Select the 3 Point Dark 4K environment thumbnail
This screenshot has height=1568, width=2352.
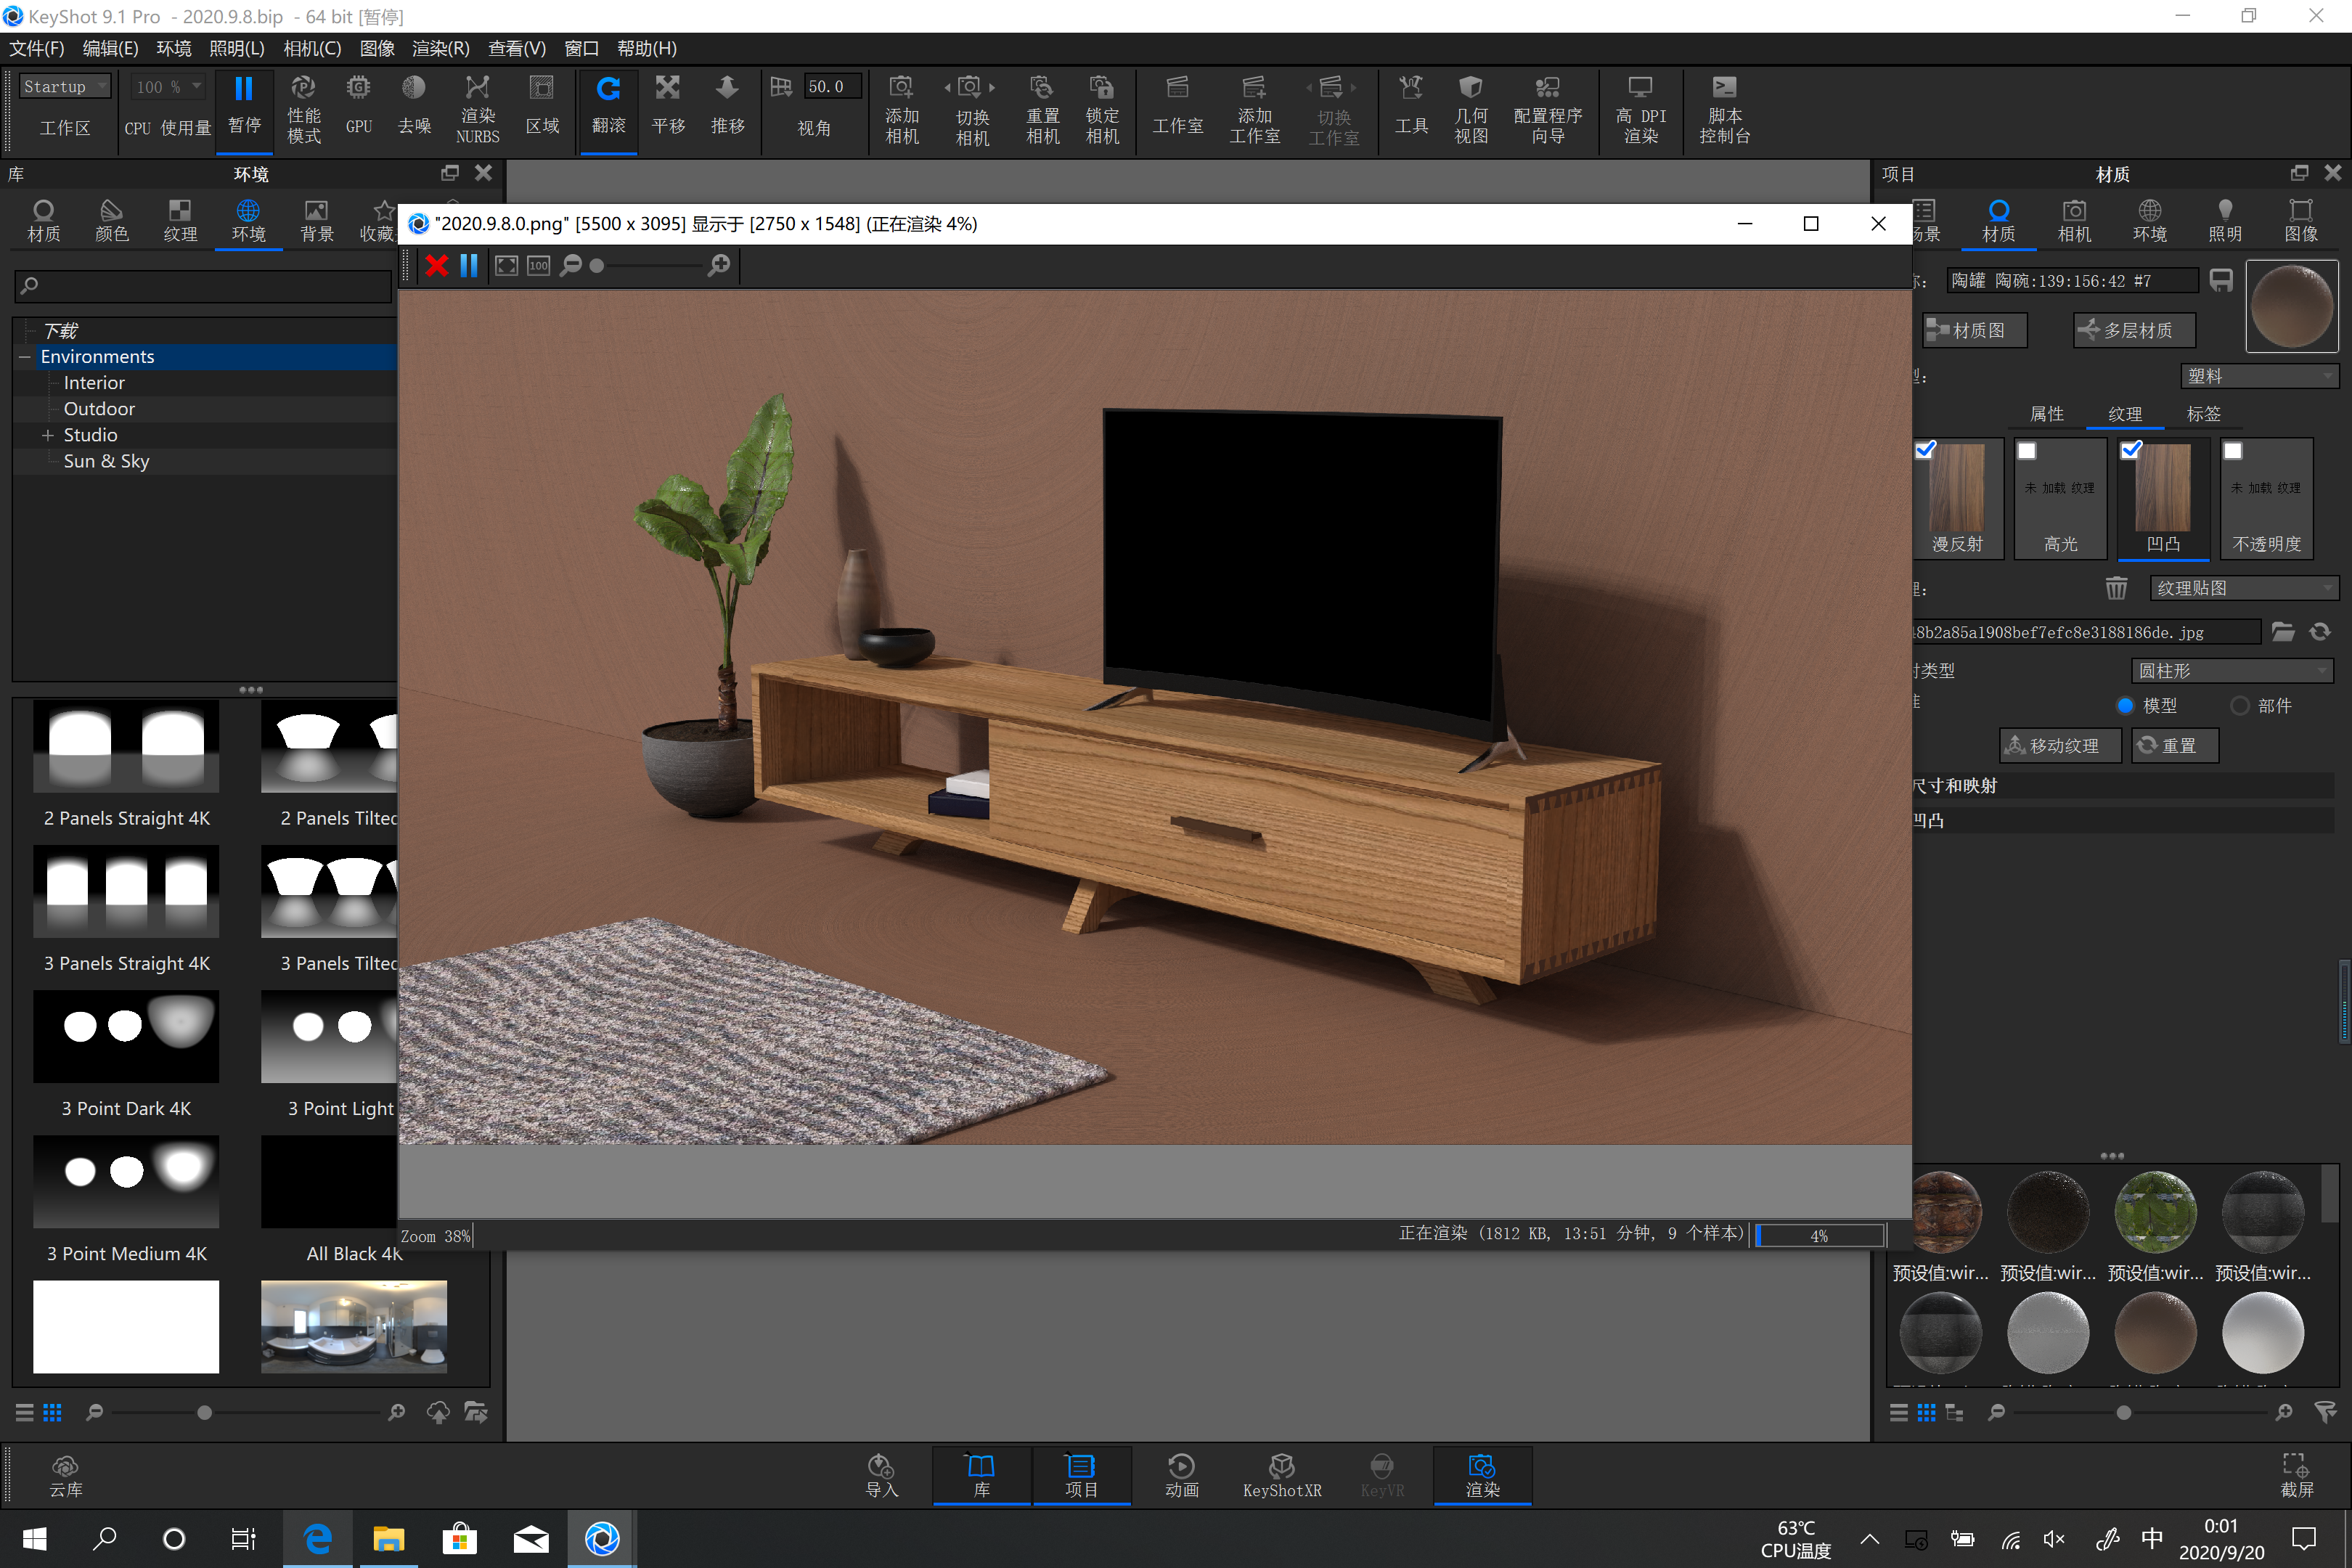[x=126, y=1037]
